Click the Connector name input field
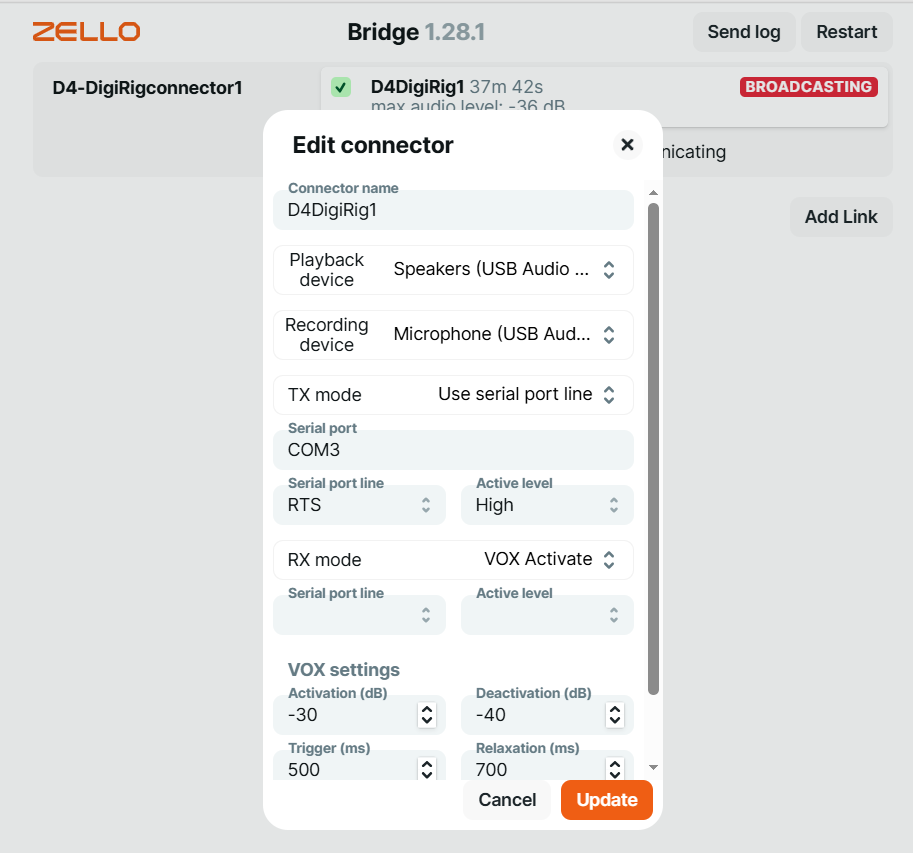 [453, 210]
